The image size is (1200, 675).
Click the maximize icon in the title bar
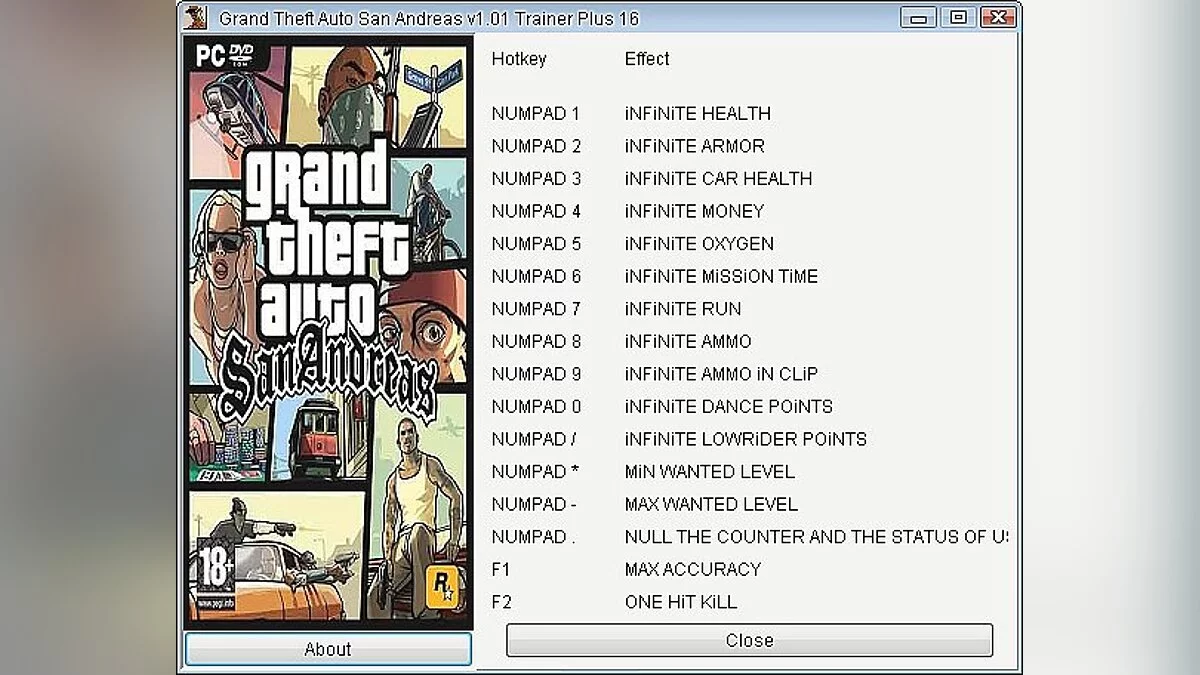[958, 17]
